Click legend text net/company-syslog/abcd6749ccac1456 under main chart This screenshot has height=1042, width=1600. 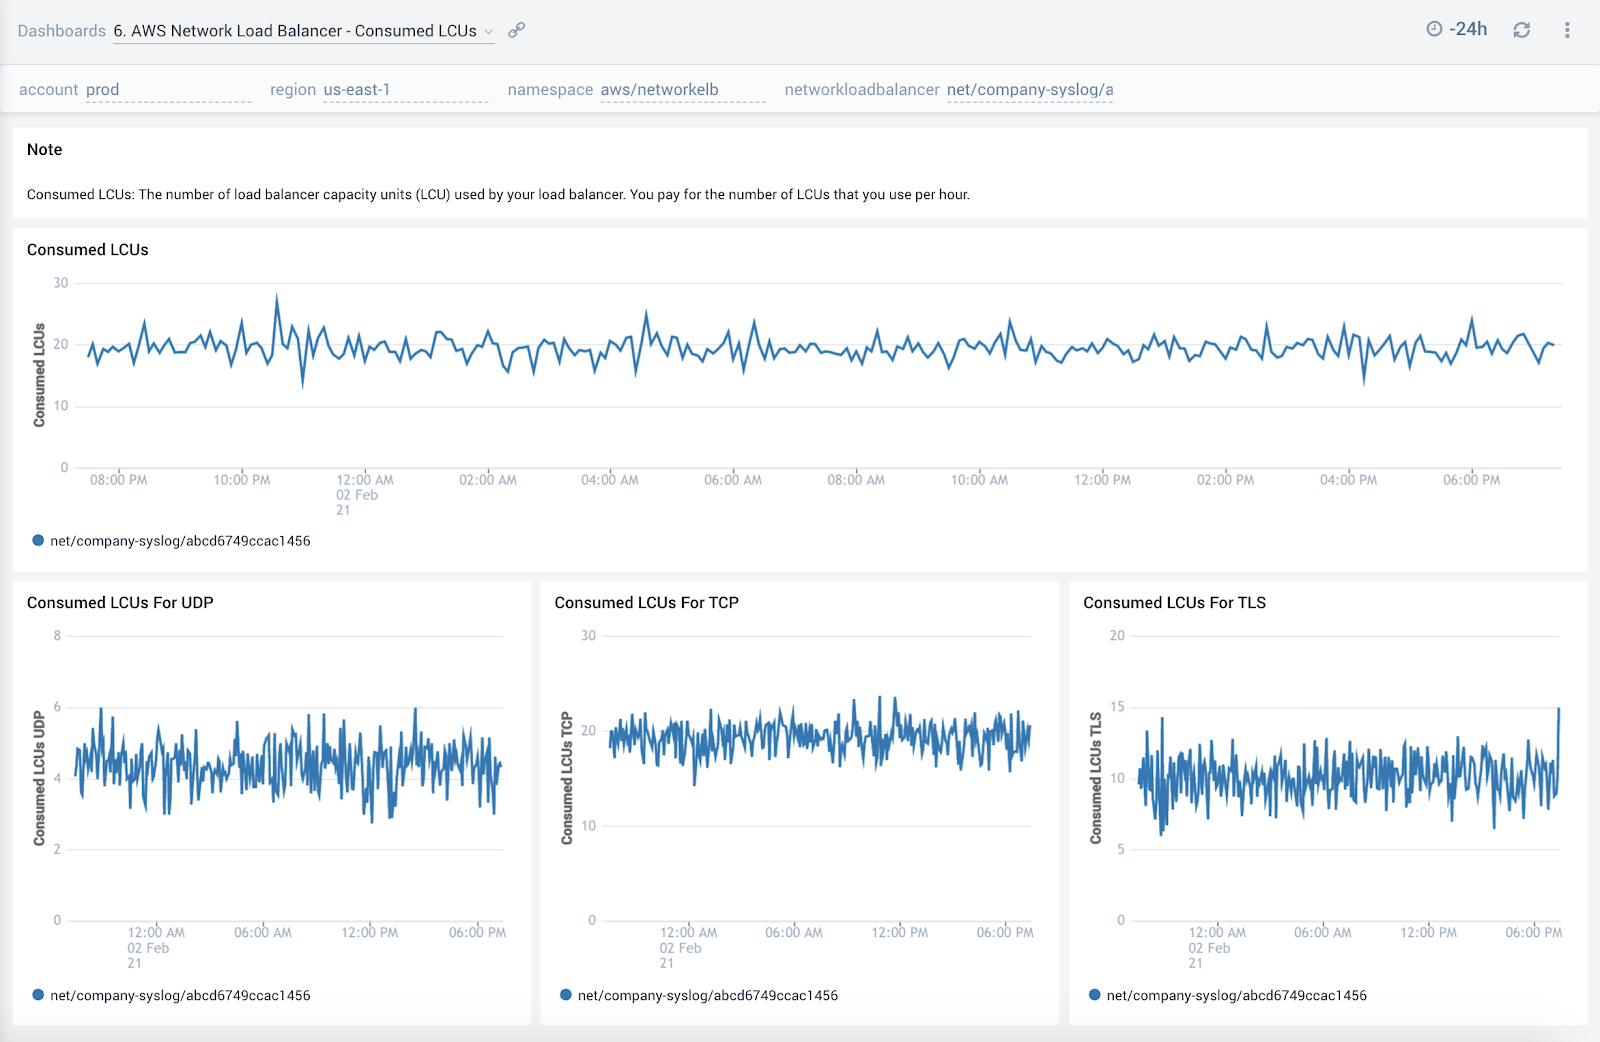pos(179,541)
